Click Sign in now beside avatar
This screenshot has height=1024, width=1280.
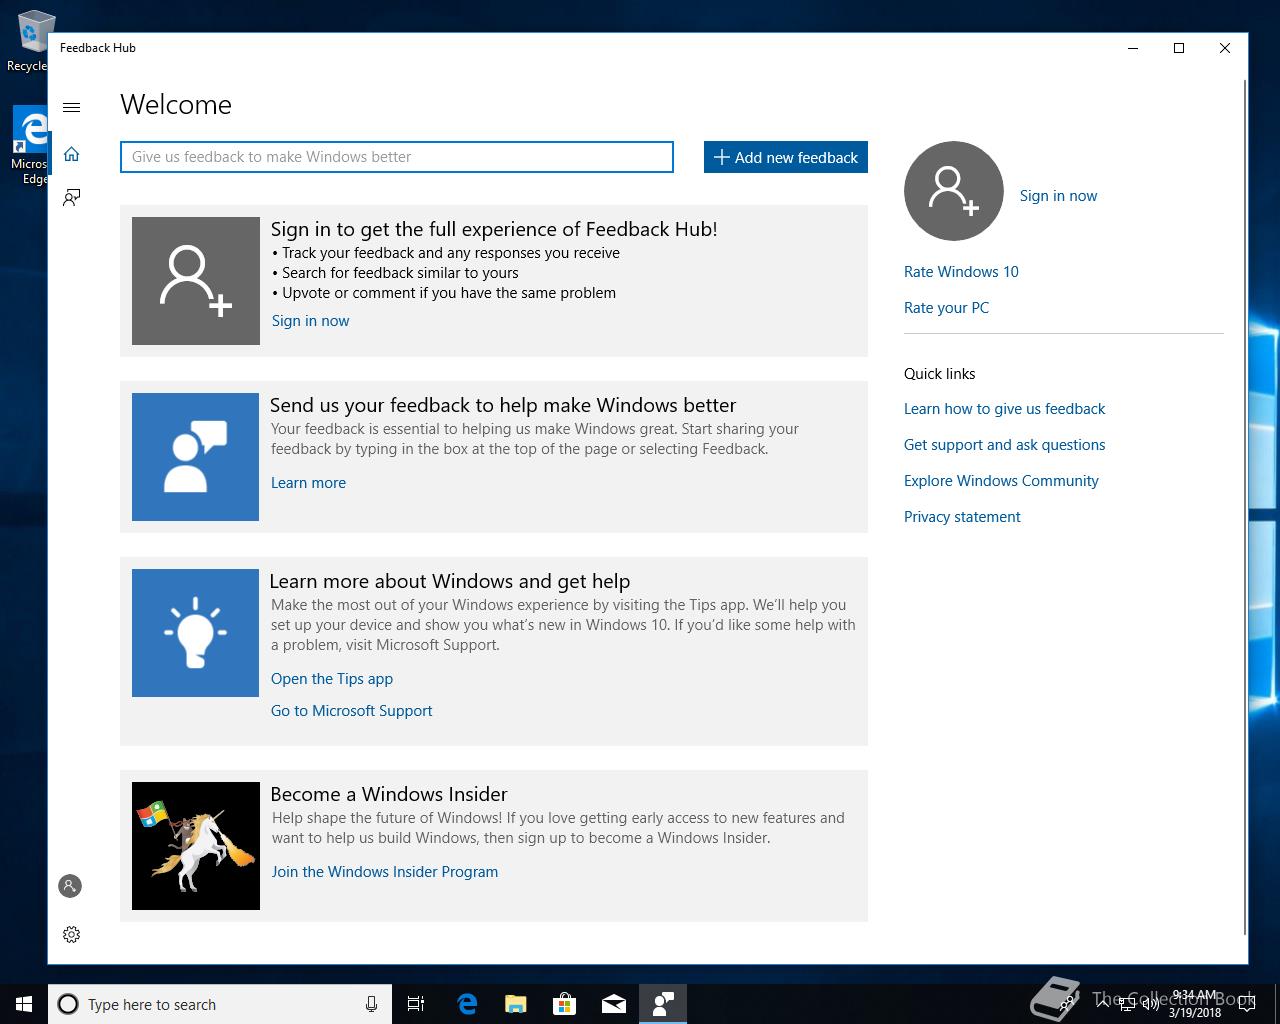coord(1058,196)
